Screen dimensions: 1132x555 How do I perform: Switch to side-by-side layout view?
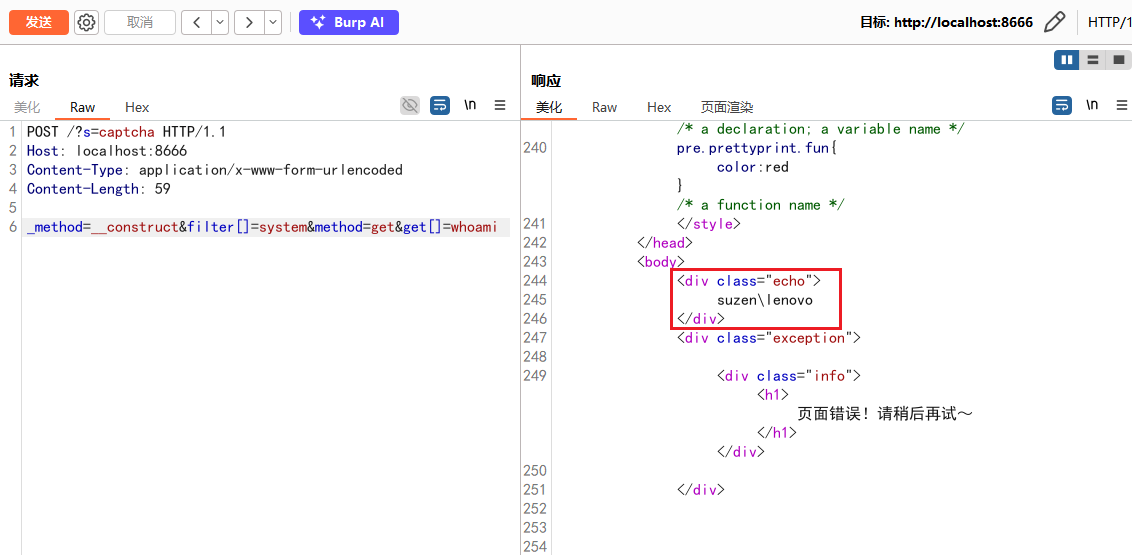(x=1066, y=60)
